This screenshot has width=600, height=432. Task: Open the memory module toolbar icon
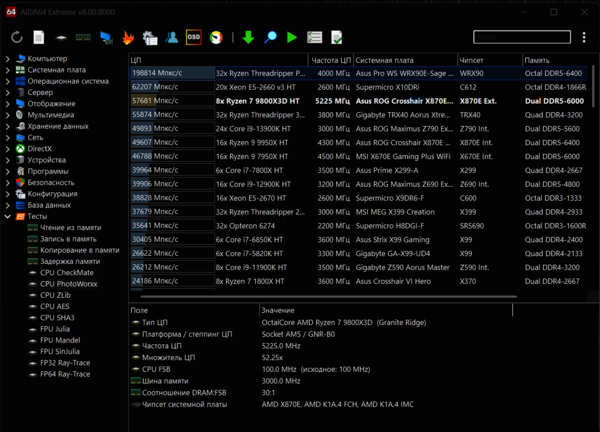(x=83, y=37)
